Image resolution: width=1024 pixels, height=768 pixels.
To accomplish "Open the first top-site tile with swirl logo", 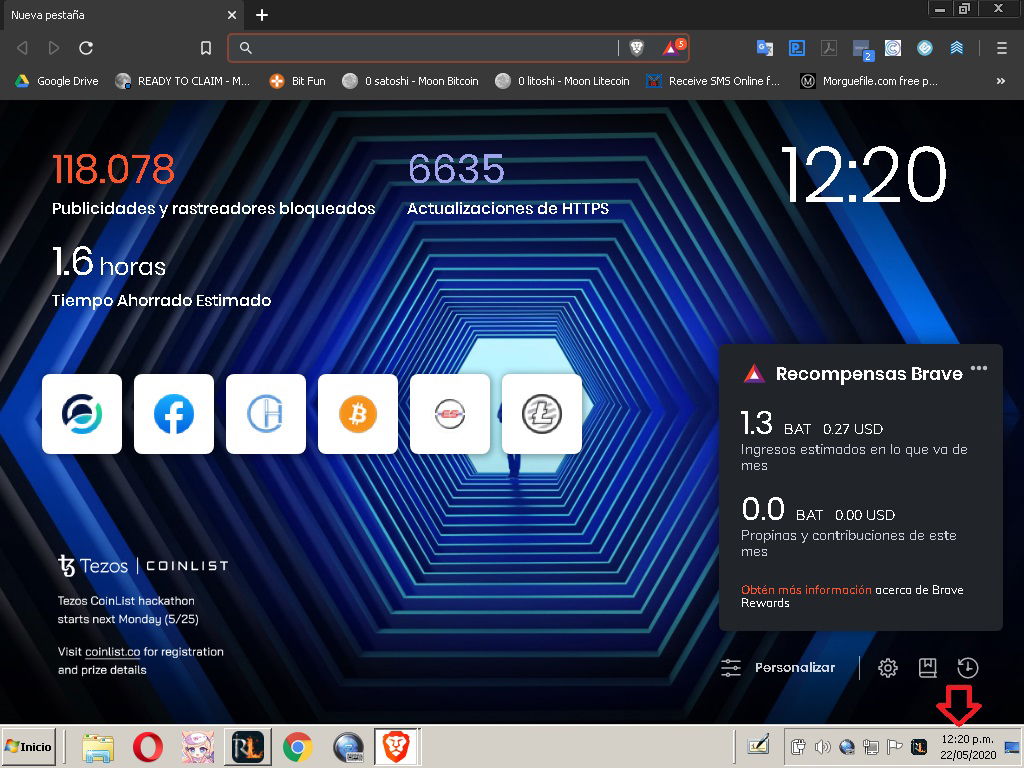I will coord(82,413).
